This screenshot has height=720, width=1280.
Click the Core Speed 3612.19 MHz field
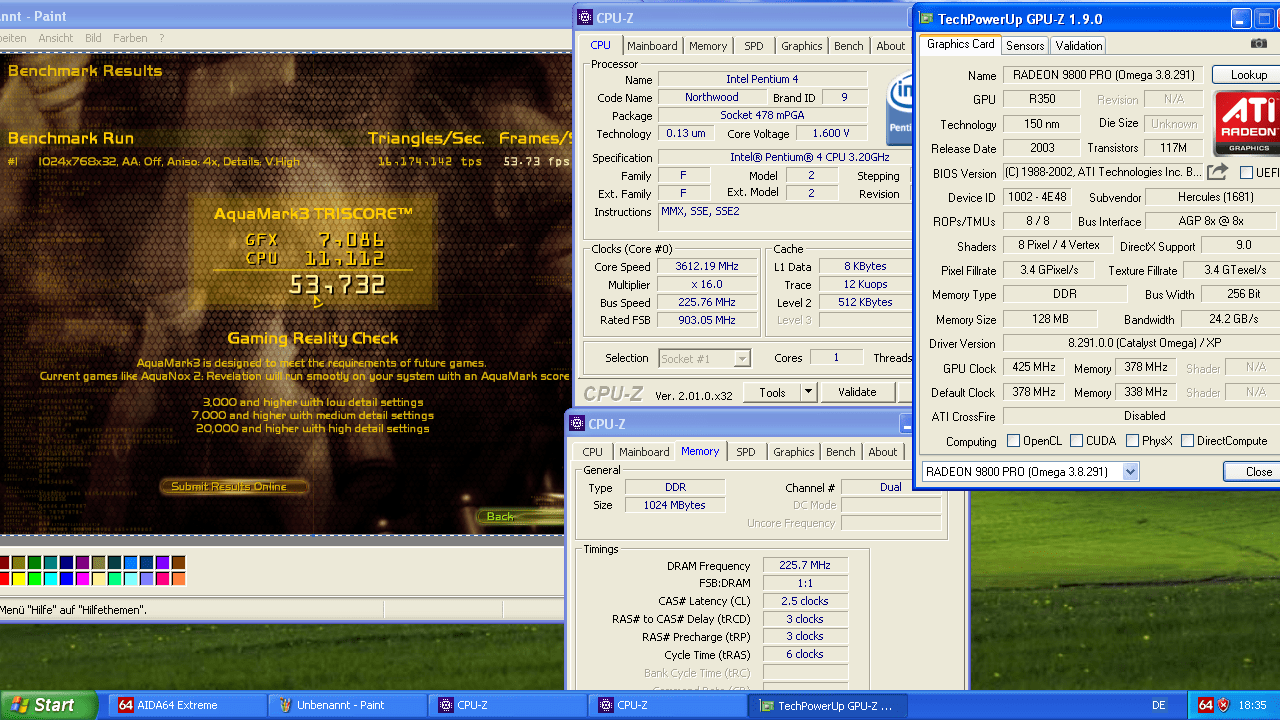(x=708, y=267)
